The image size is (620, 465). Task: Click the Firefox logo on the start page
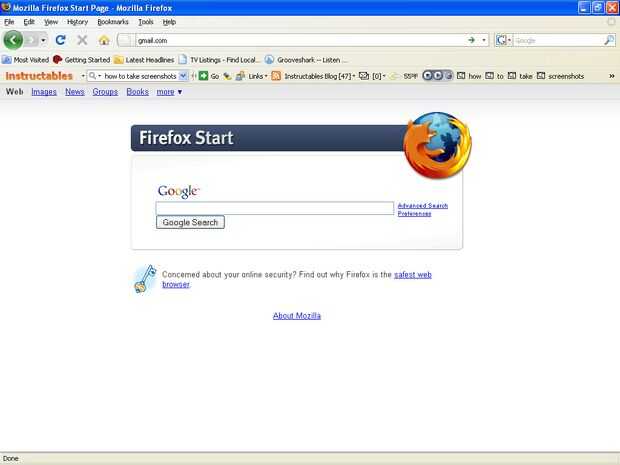click(437, 145)
